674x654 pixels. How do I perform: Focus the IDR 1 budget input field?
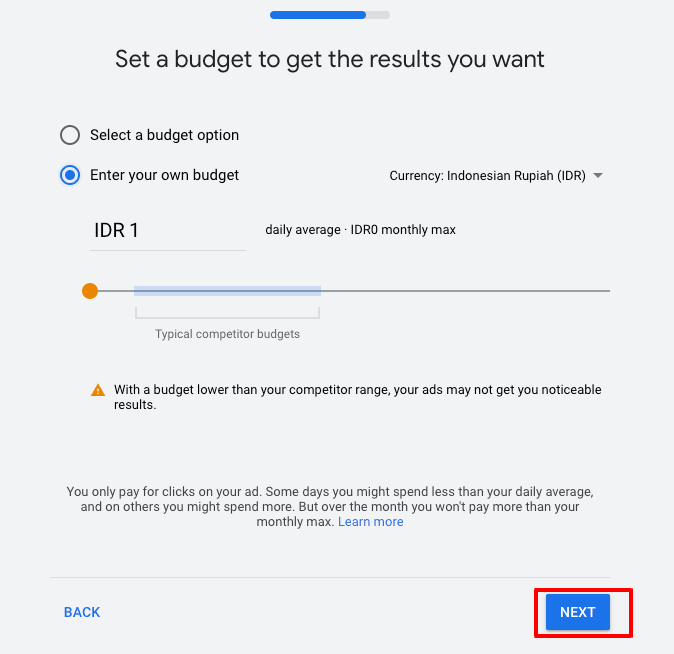[167, 230]
